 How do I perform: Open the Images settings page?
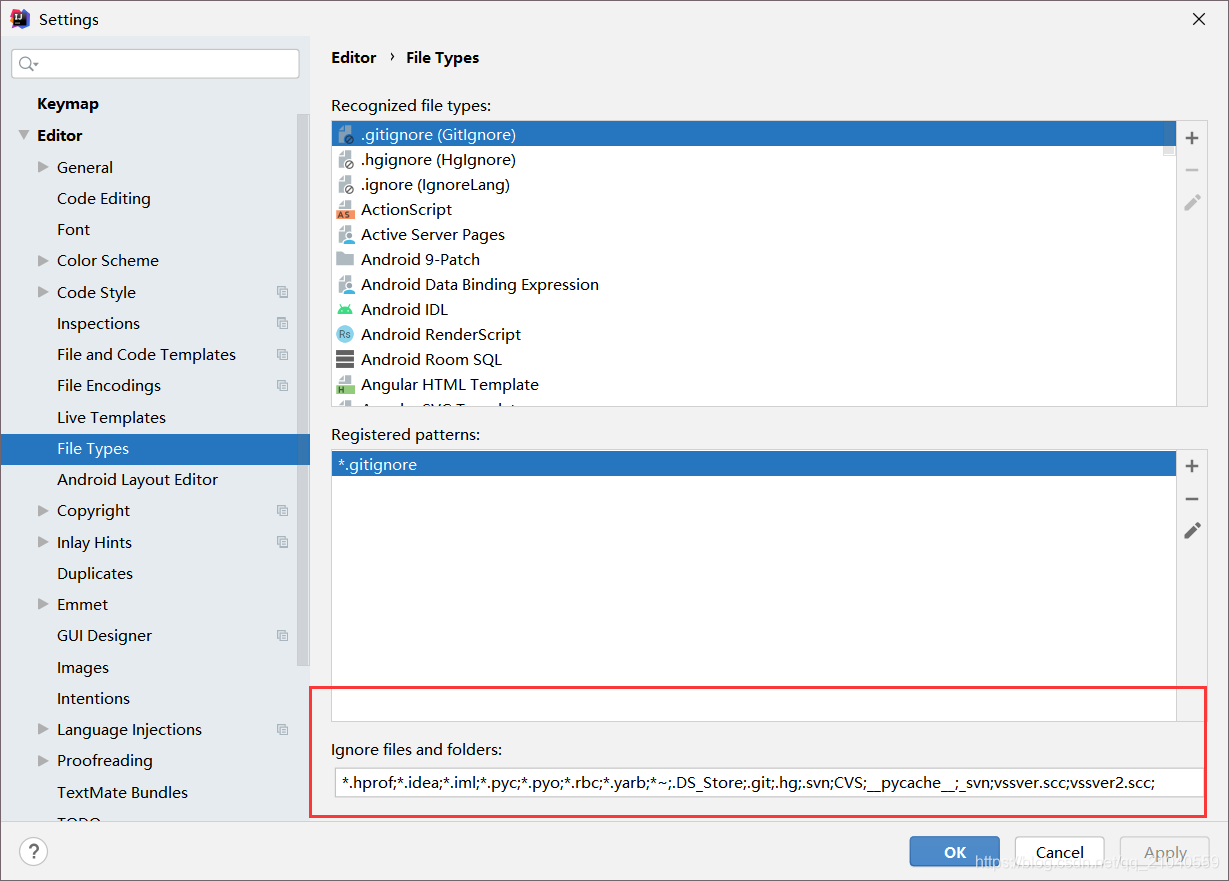83,667
